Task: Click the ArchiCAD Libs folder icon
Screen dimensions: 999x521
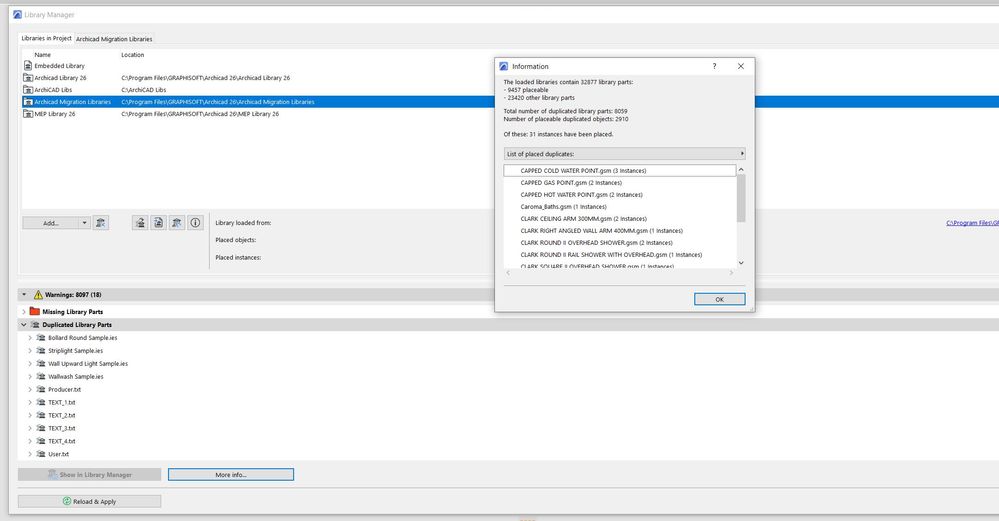Action: 27,90
